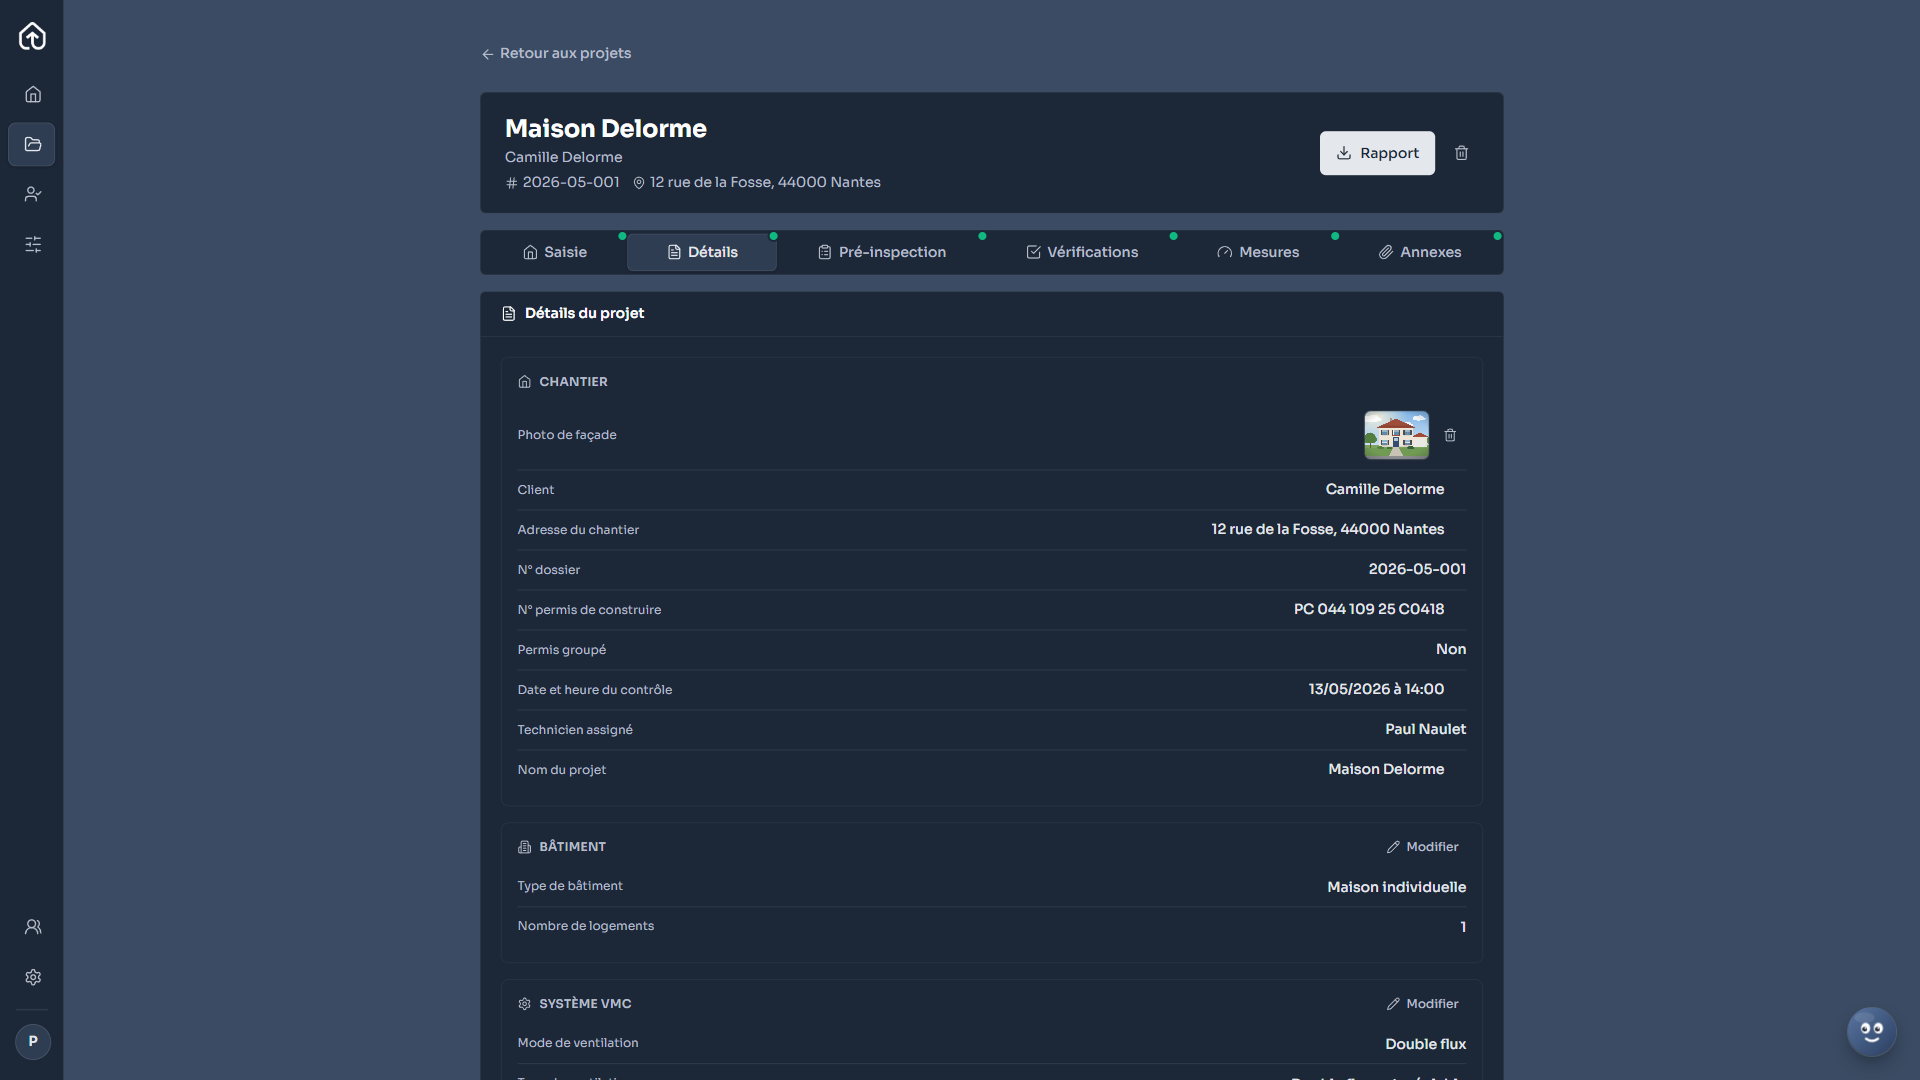
Task: Select the Détails tab
Action: pos(702,252)
